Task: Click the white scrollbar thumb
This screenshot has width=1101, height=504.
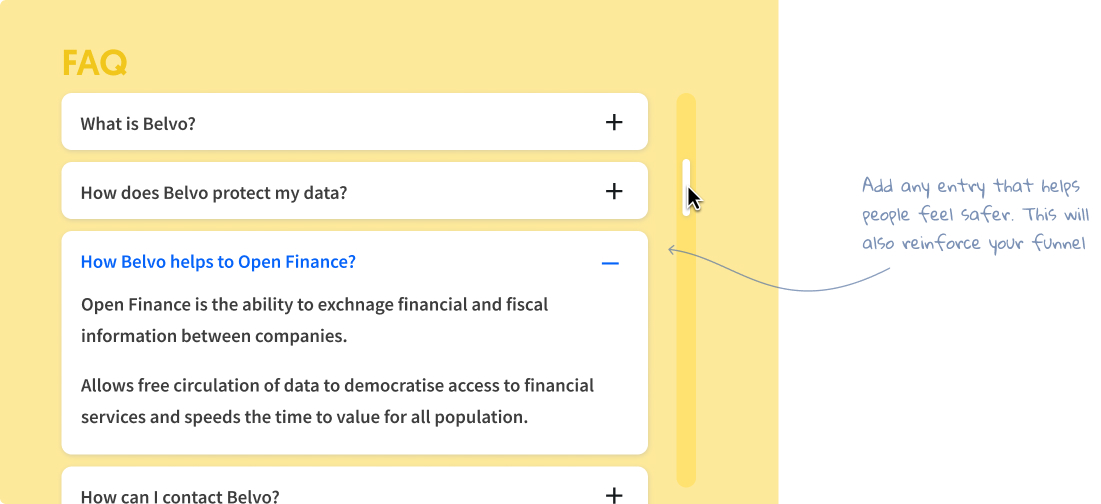Action: [686, 187]
